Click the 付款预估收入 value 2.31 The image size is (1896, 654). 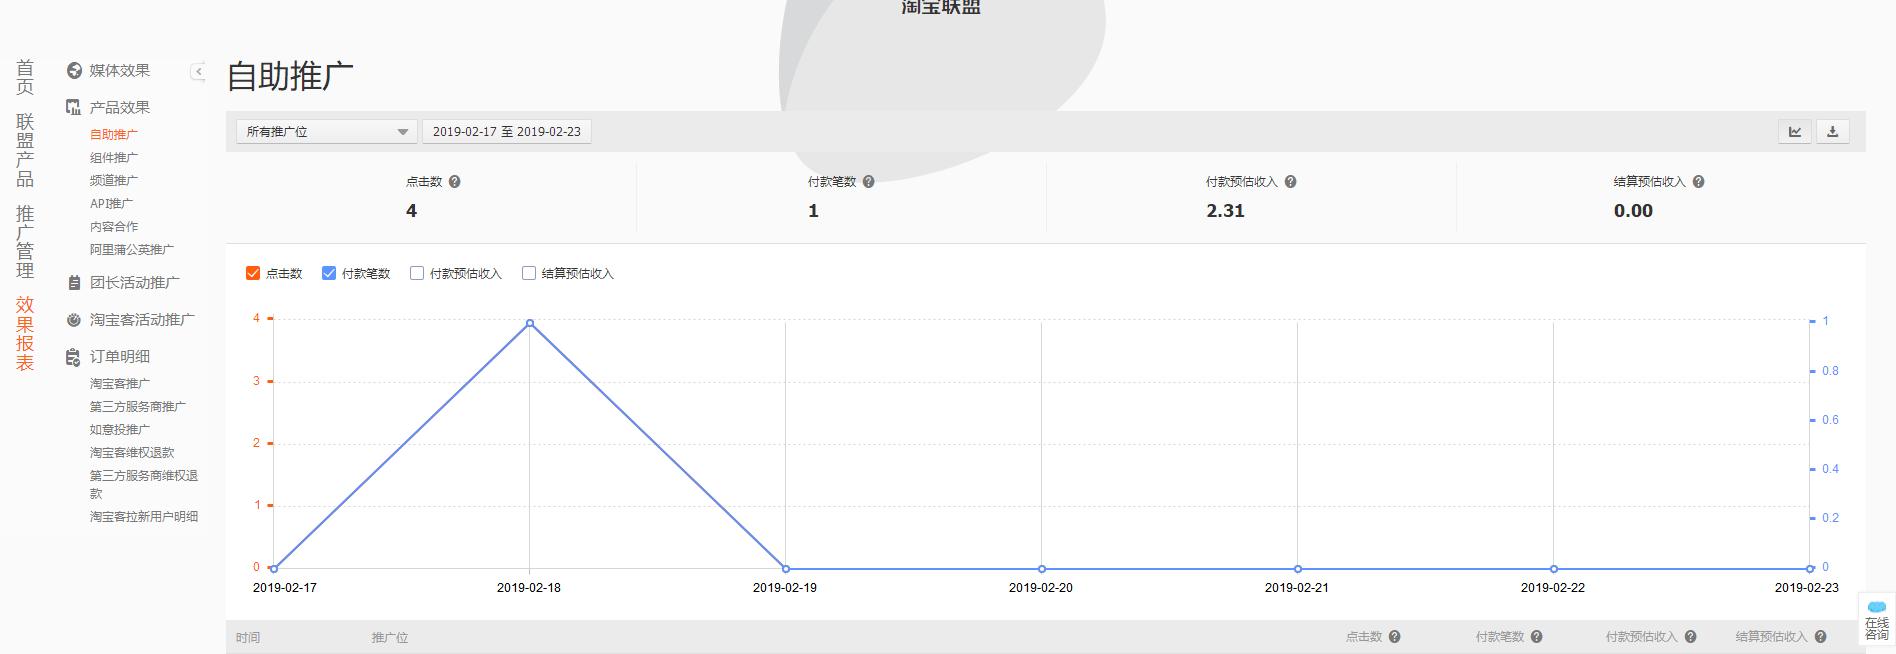[x=1225, y=211]
